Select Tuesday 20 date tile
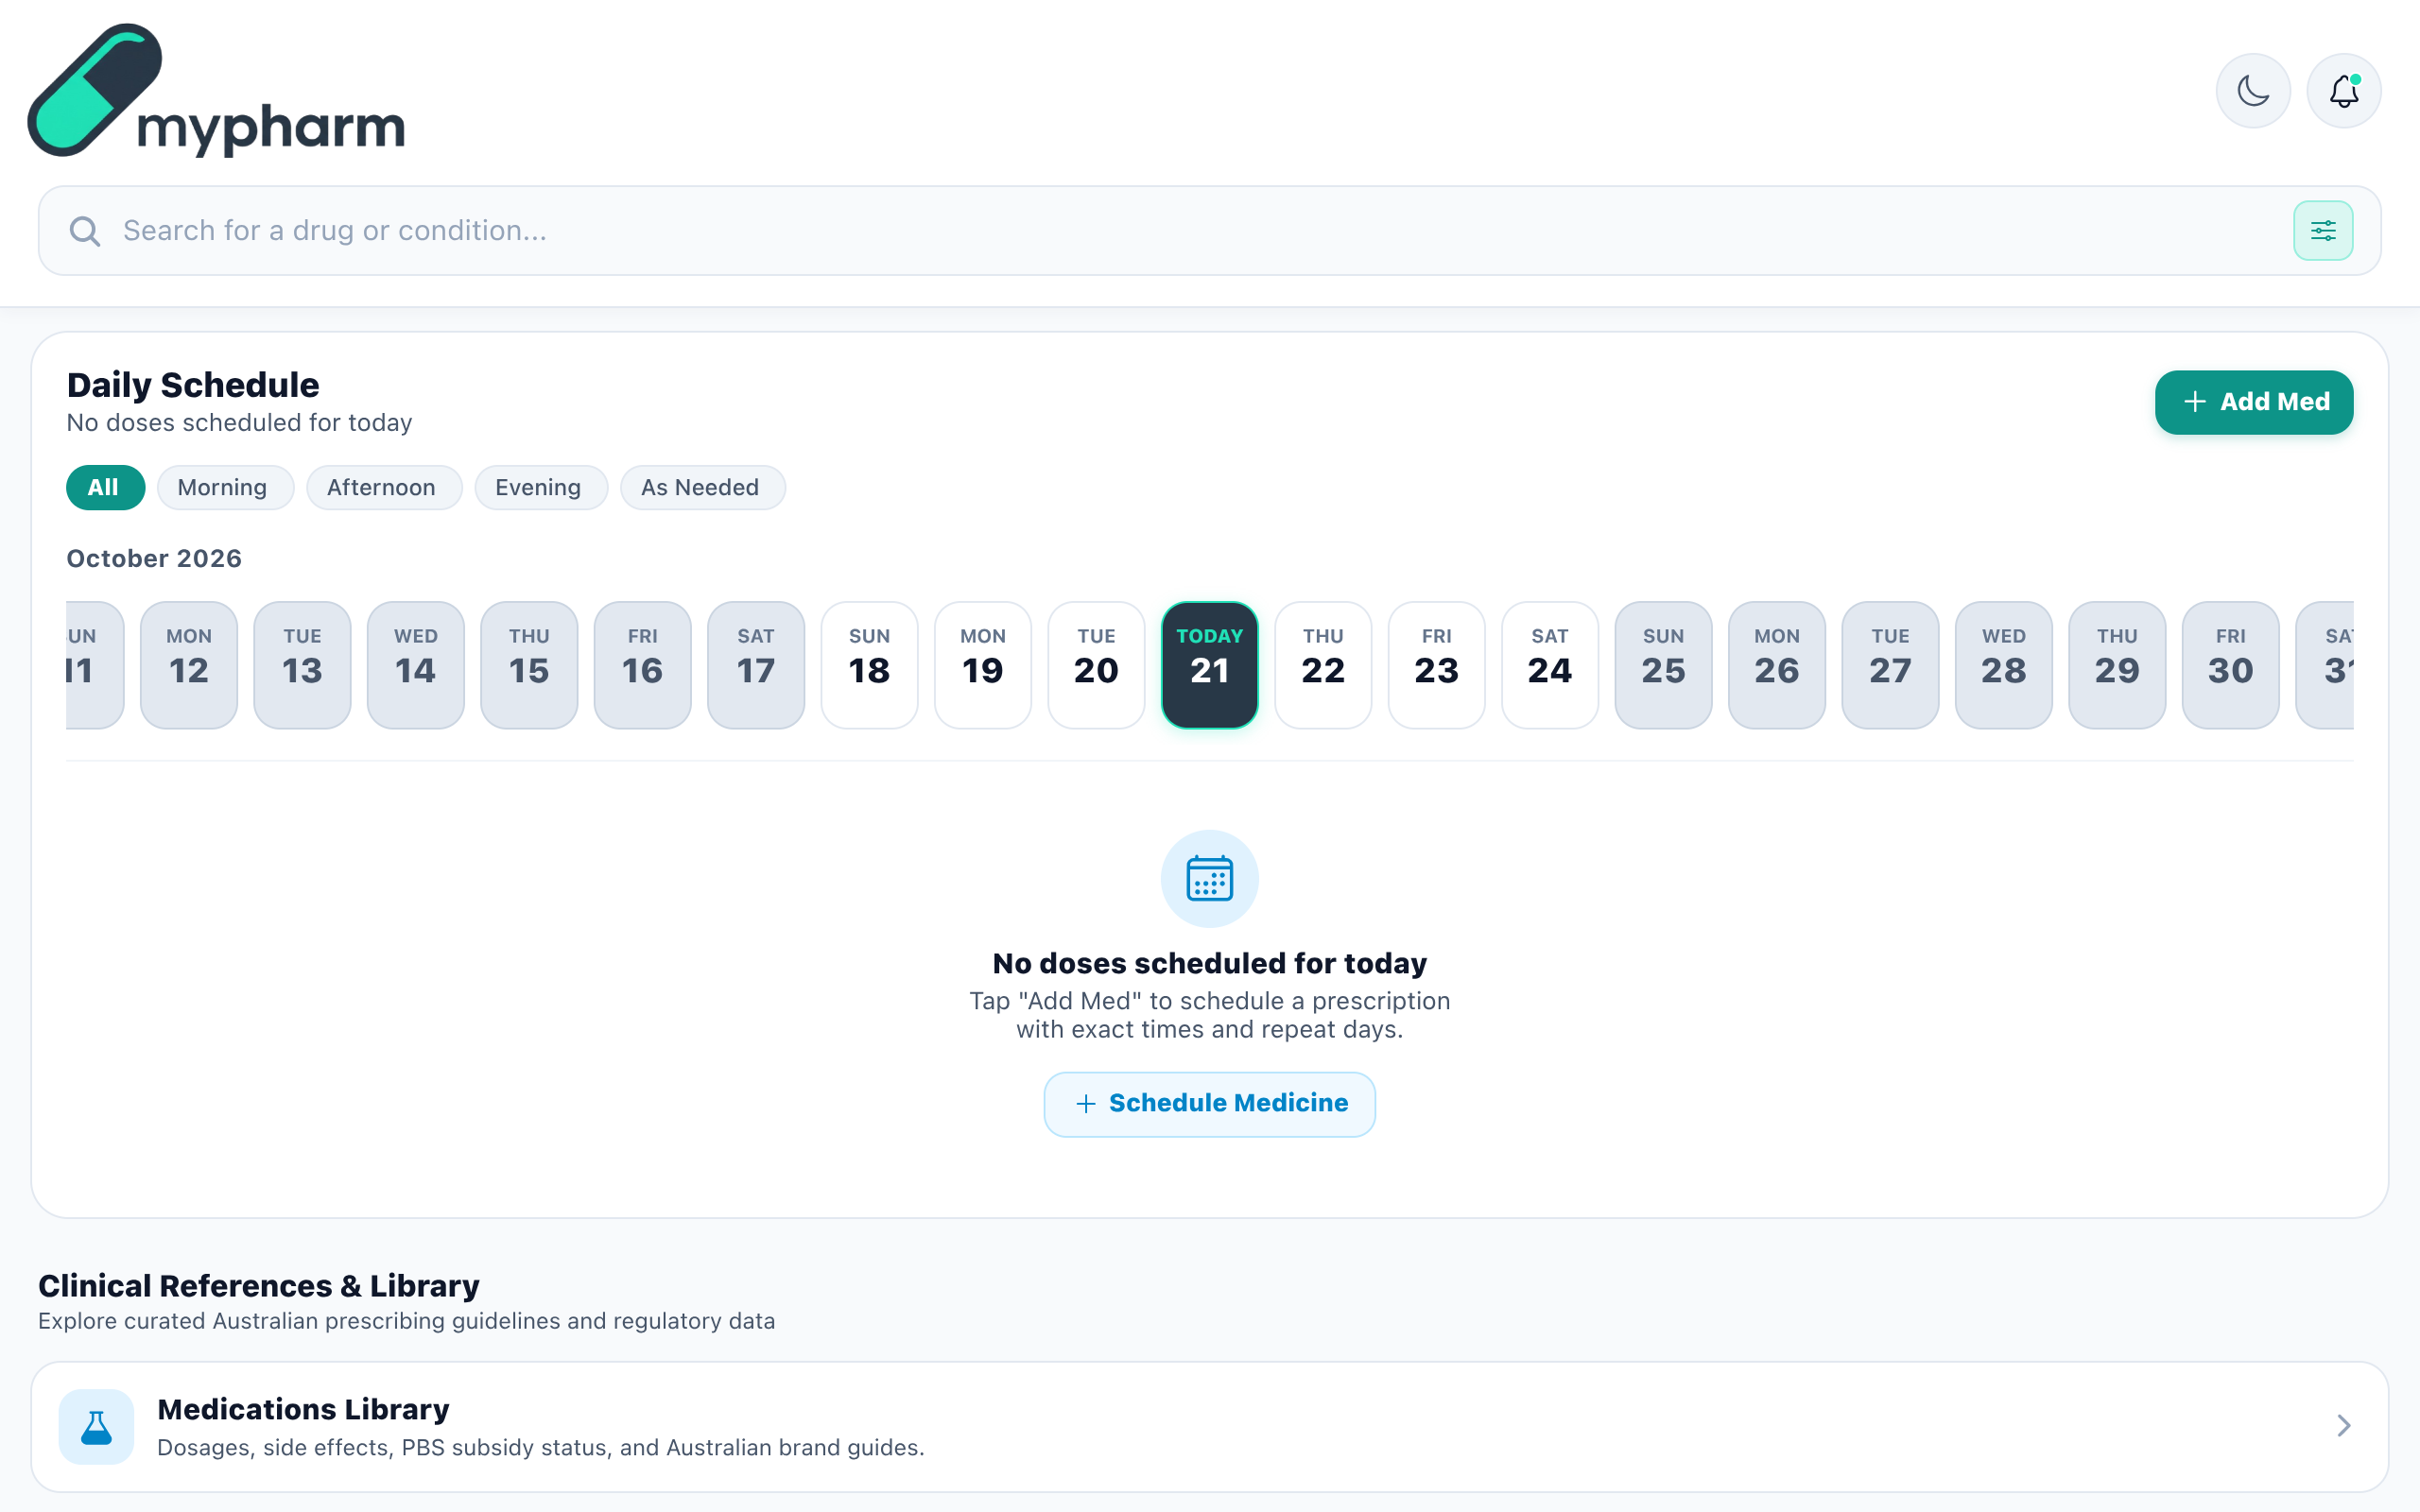Image resolution: width=2420 pixels, height=1512 pixels. [1096, 665]
